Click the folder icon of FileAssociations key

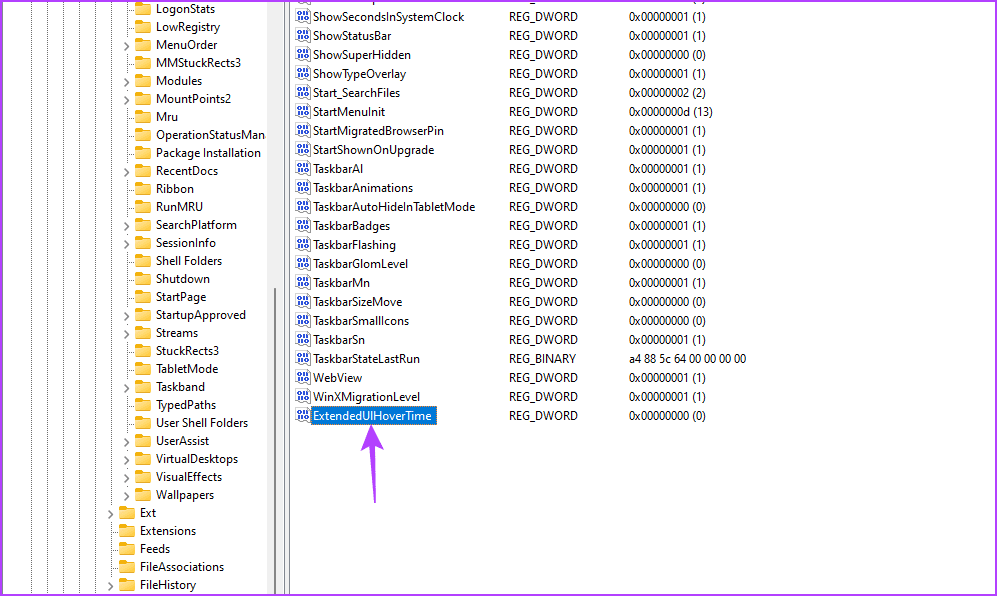tap(127, 567)
